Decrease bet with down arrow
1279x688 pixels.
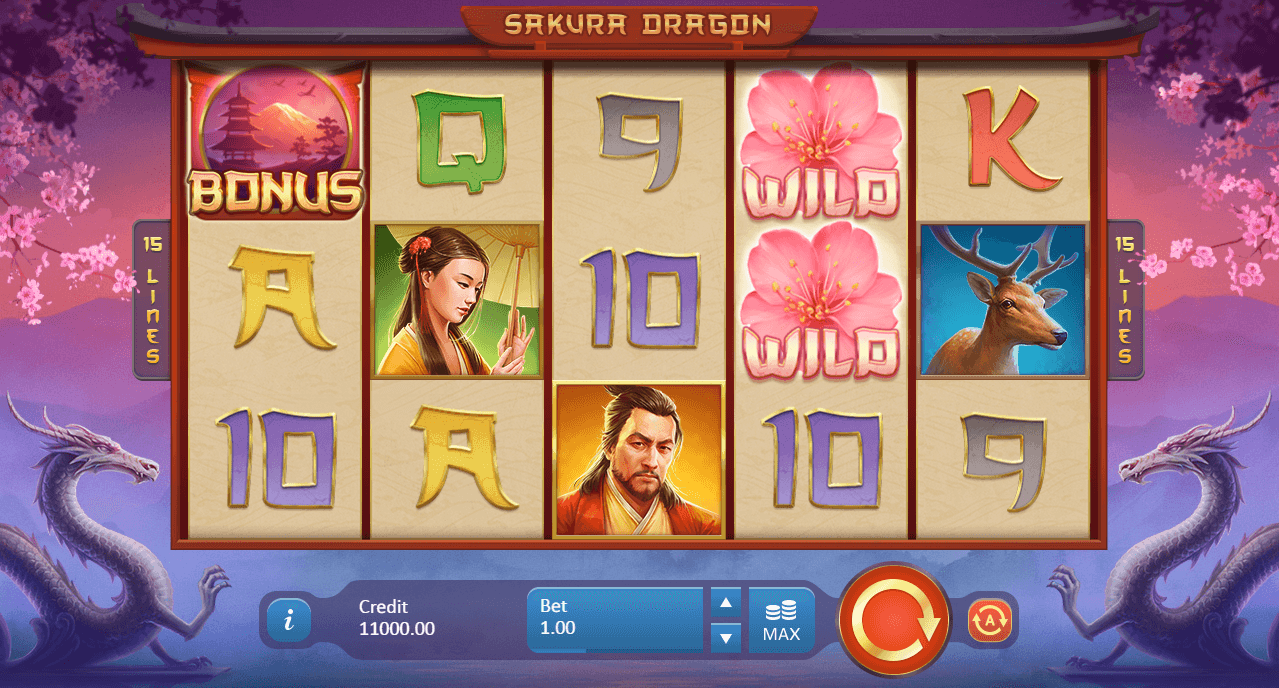(x=726, y=637)
